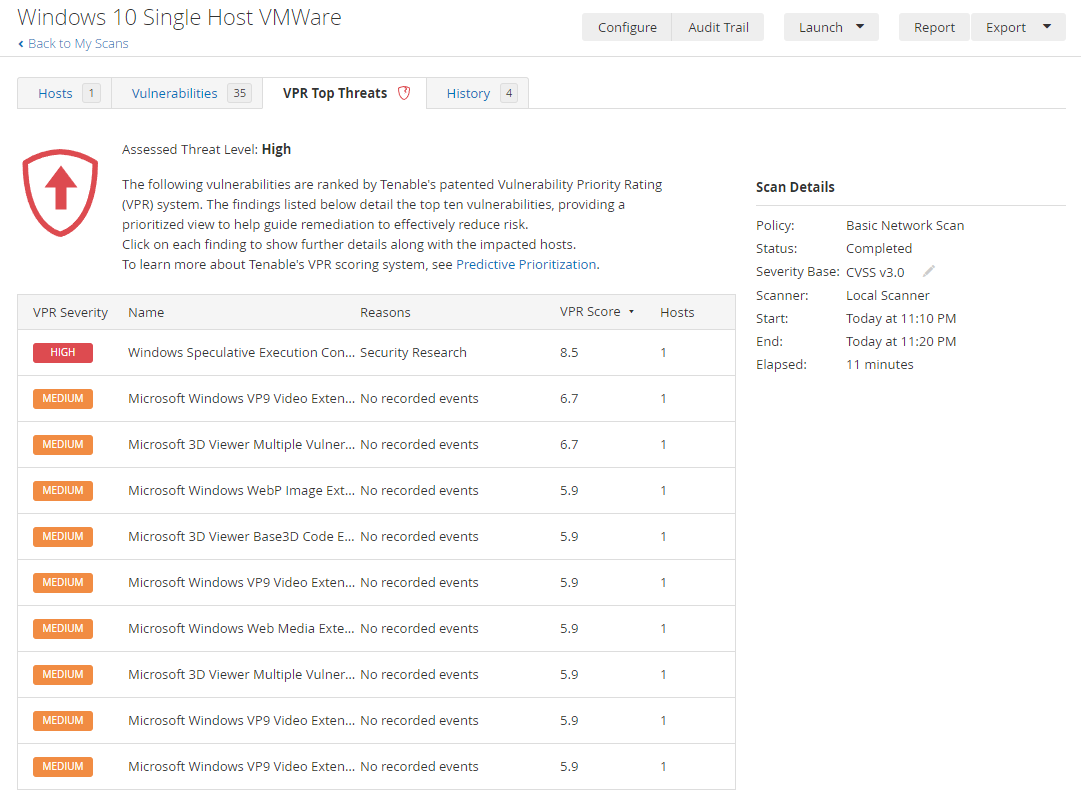Click the Basic Network Scan policy value
This screenshot has width=1081, height=802.
click(x=905, y=225)
